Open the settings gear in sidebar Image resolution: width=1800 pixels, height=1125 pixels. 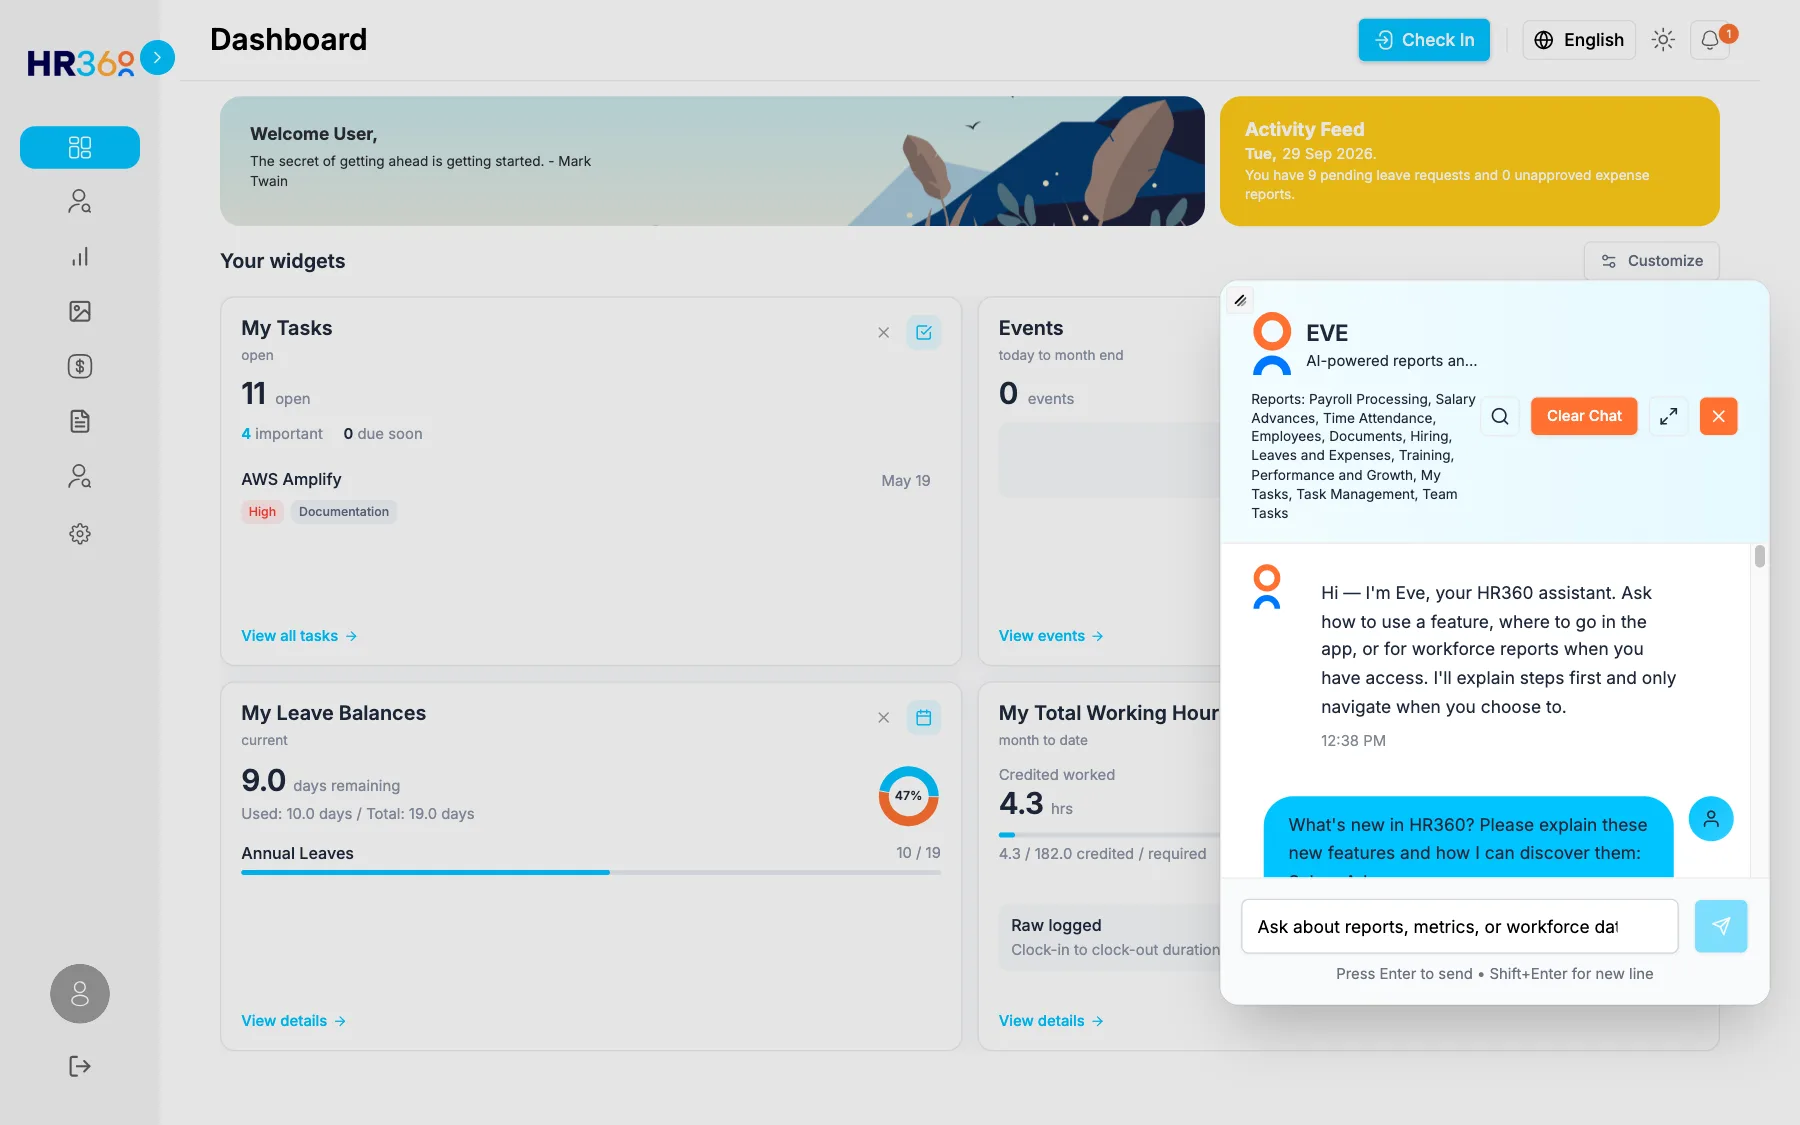pos(80,534)
